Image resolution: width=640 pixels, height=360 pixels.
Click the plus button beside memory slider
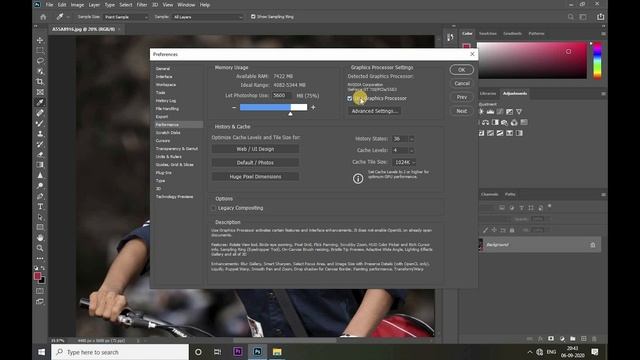point(313,107)
